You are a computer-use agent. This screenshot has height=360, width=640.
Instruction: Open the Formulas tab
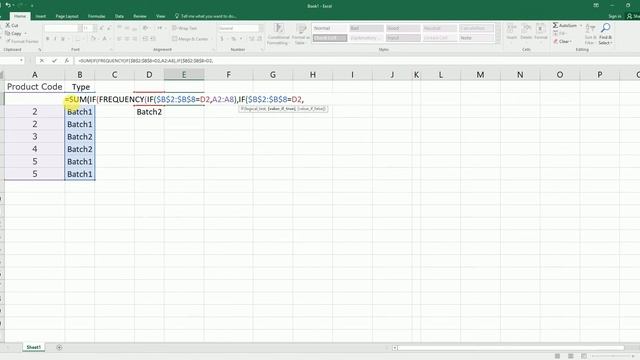[97, 16]
